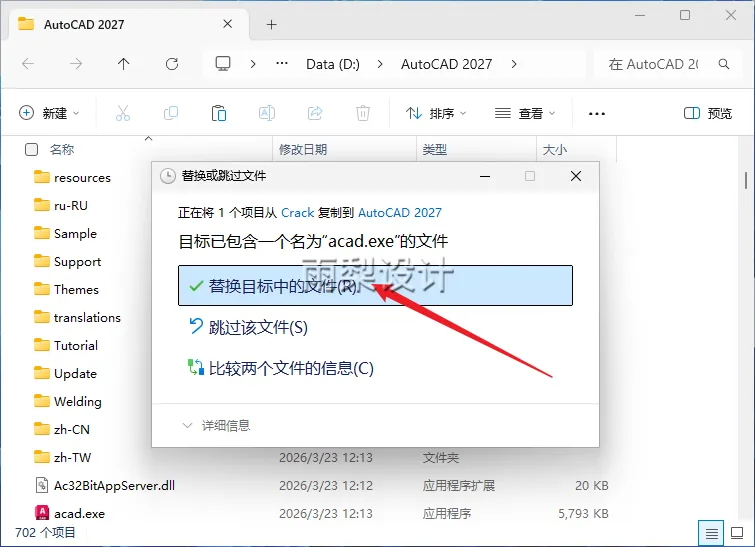Viewport: 755px width, 547px height.
Task: Choose 替换目标中的文件(R)
Action: 375,286
